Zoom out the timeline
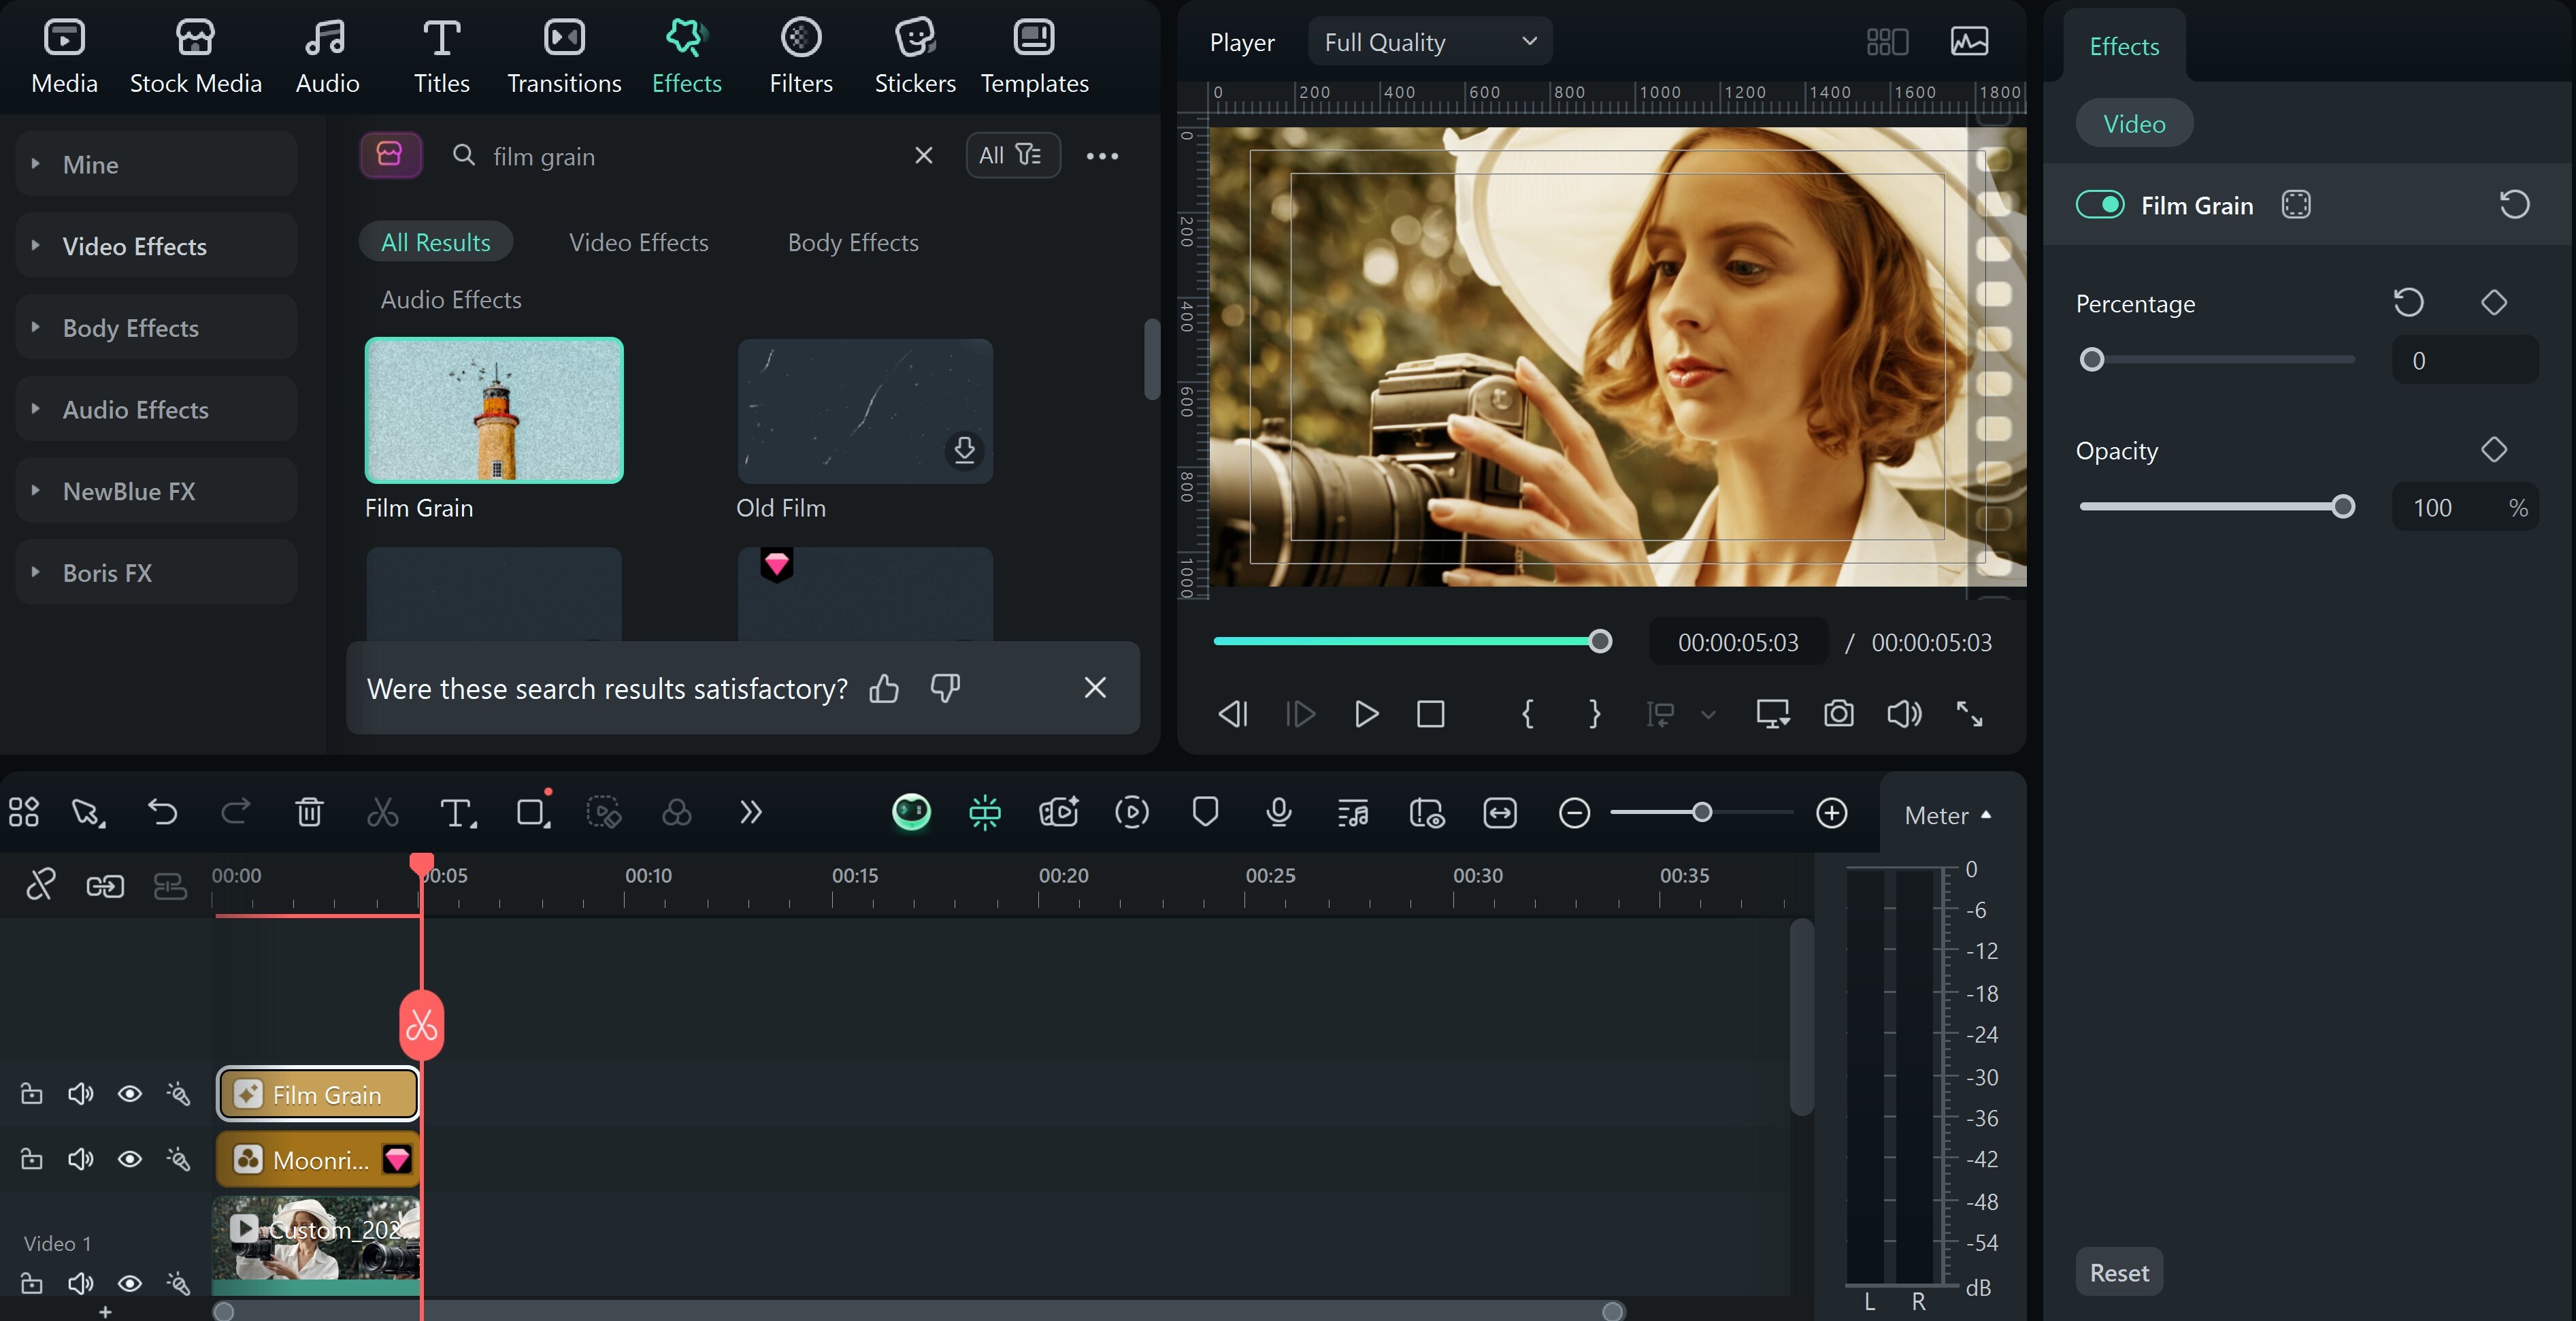 (1574, 813)
